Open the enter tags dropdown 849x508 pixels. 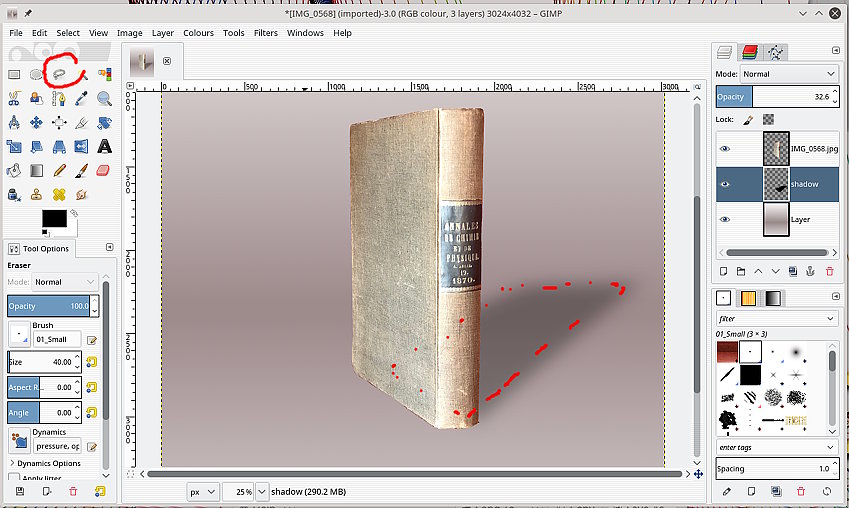[777, 447]
